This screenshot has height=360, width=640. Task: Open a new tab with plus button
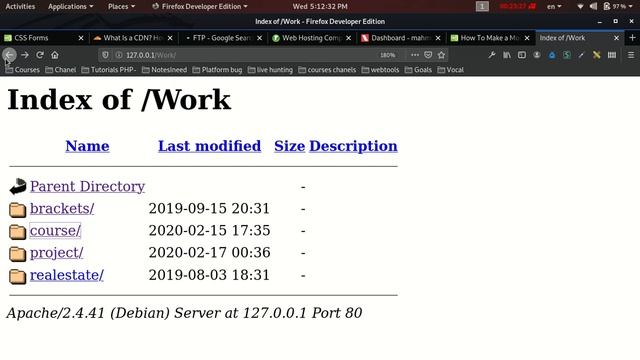pyautogui.click(x=632, y=38)
